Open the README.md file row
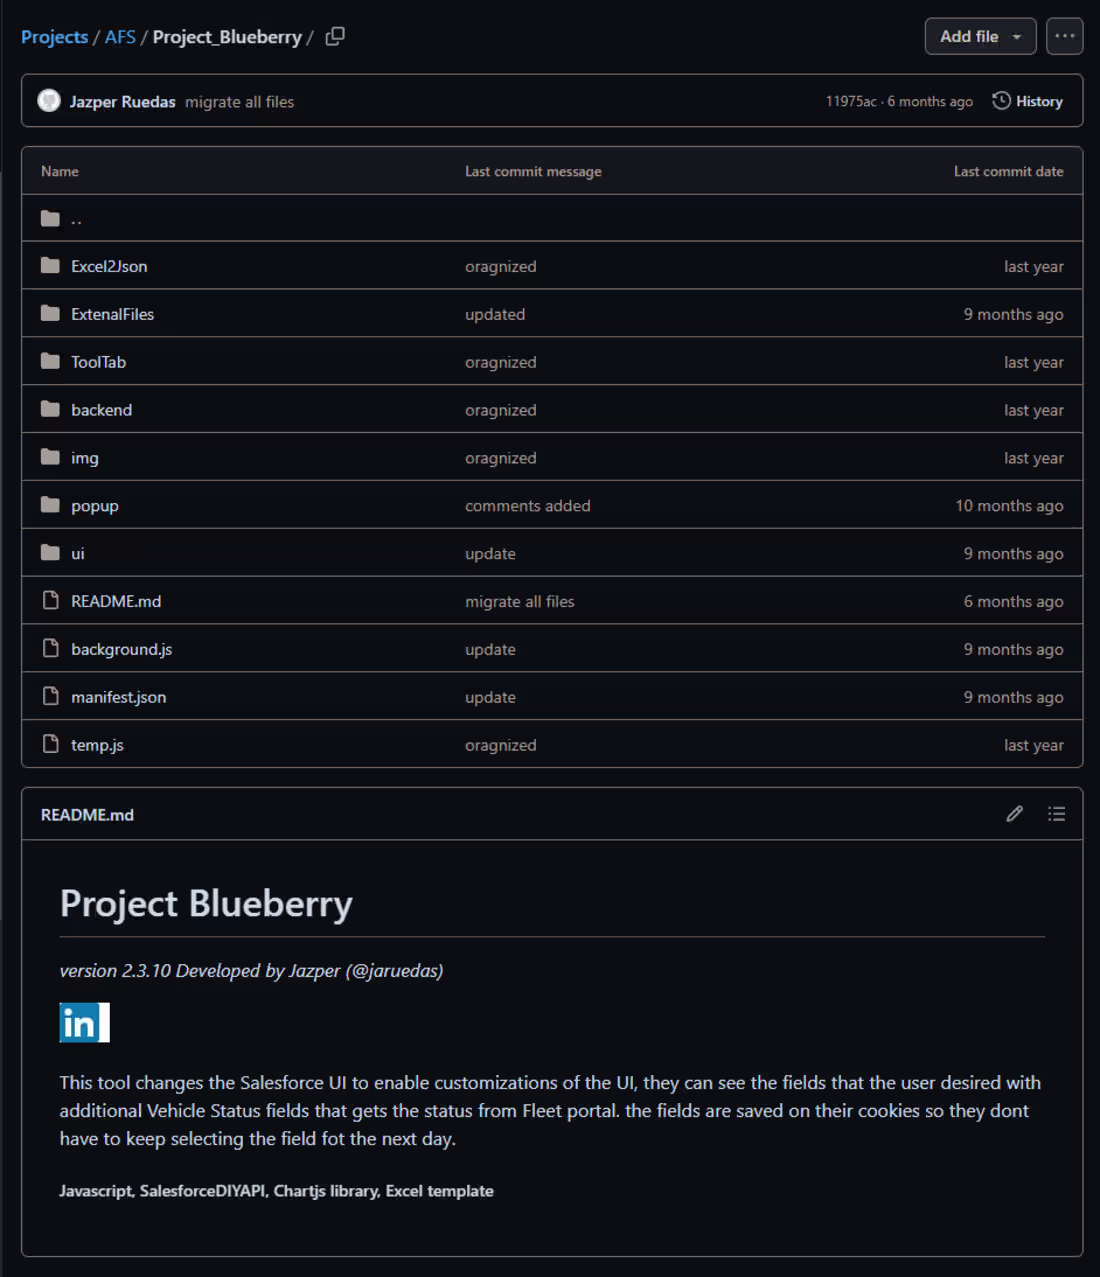Viewport: 1100px width, 1277px height. tap(114, 601)
